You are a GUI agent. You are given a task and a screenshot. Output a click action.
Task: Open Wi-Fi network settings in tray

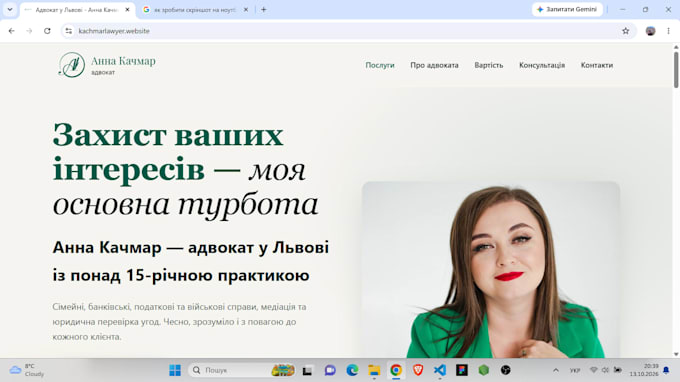[594, 370]
